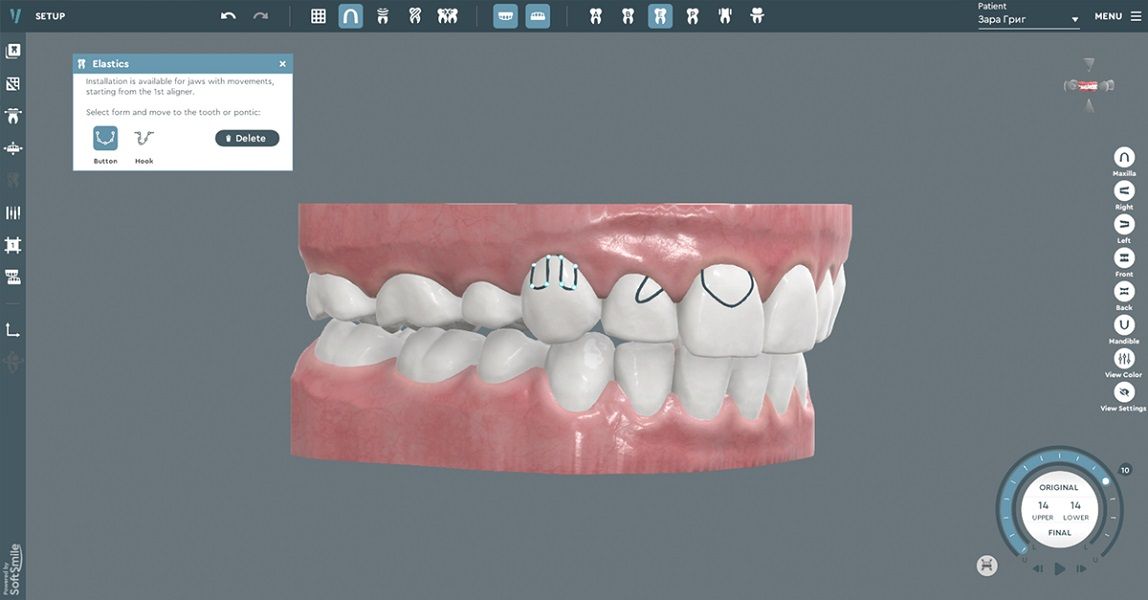Click the app logo in top-left corner
This screenshot has width=1148, height=600.
point(15,15)
